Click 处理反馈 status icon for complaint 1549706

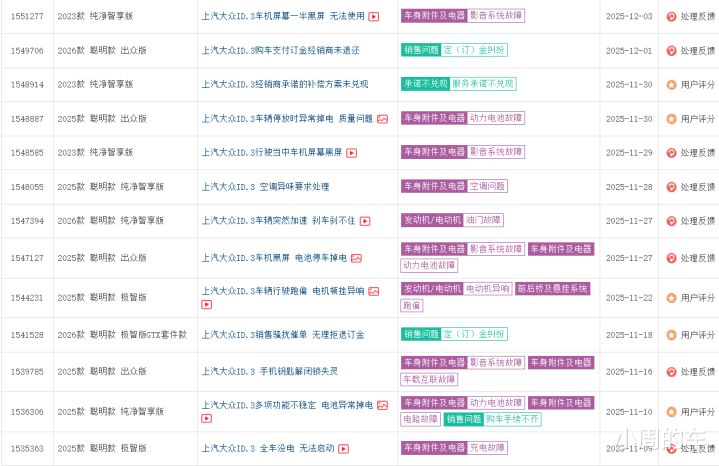pos(671,51)
